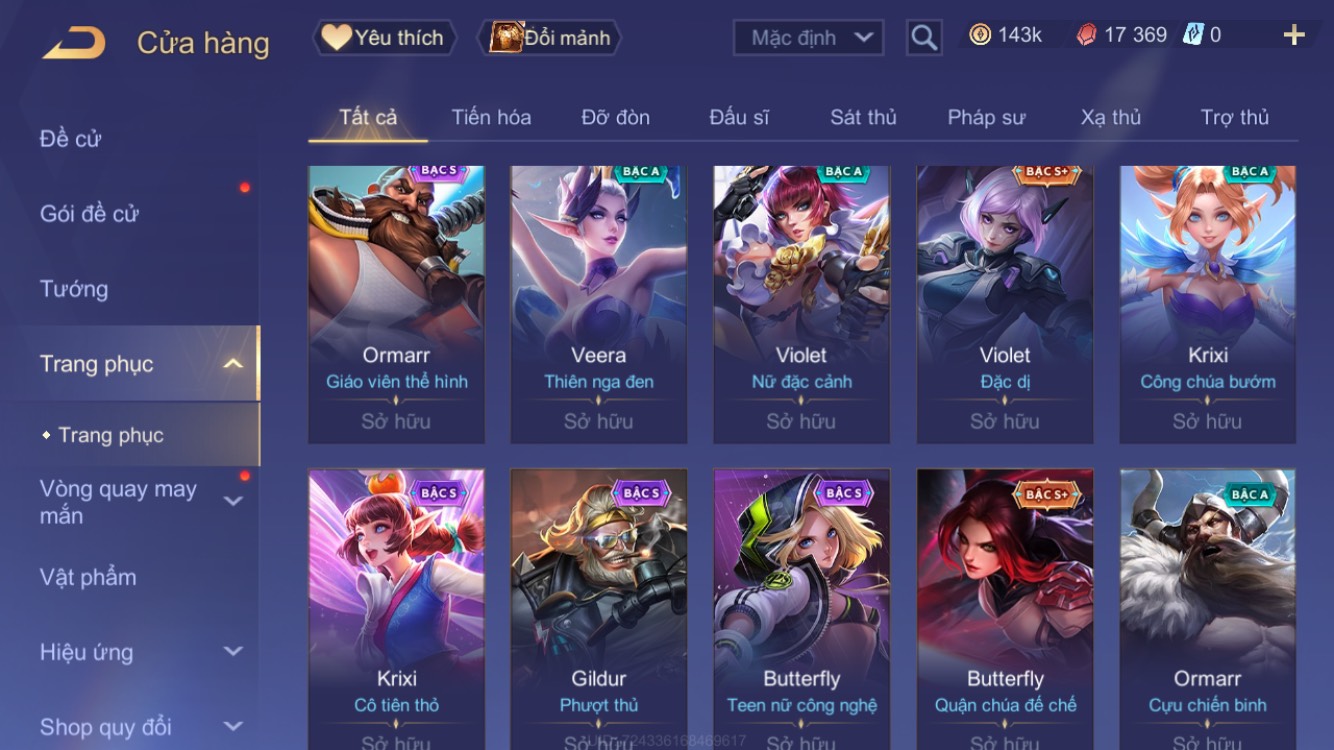1334x750 pixels.
Task: Open the Mặc định sort dropdown
Action: (808, 38)
